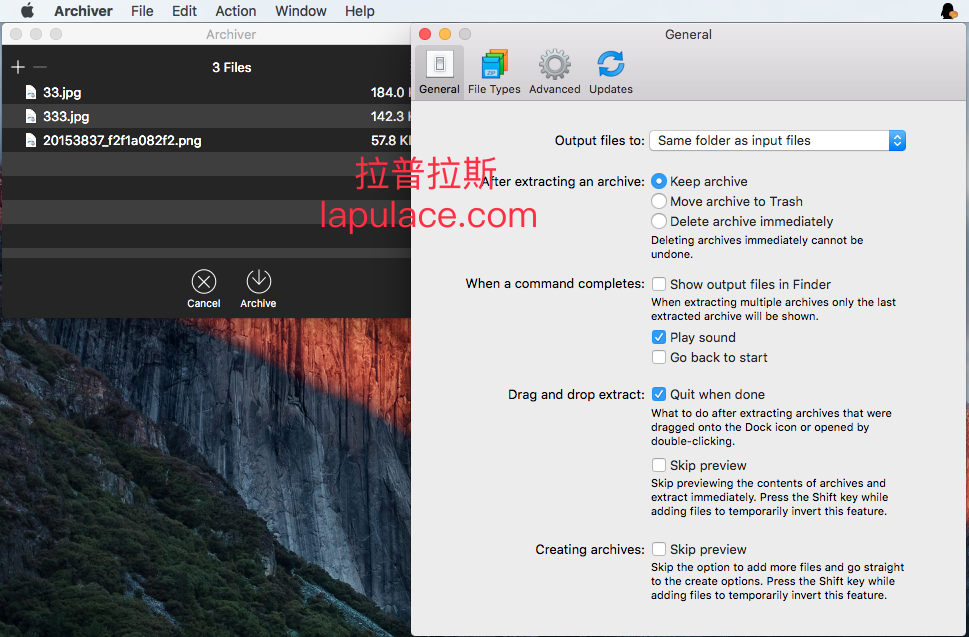
Task: Select Move archive to Trash option
Action: (659, 201)
